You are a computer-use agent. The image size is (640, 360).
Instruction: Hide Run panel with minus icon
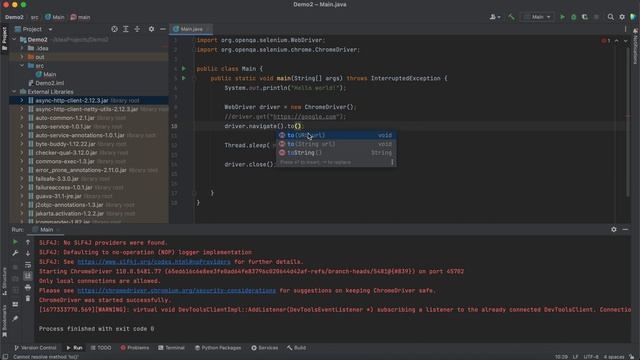[625, 229]
